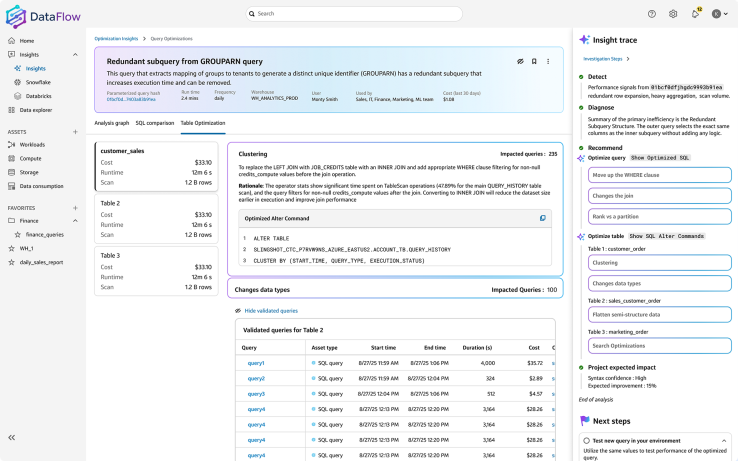
Task: Click the Insight trace sparkle icon
Action: click(584, 40)
